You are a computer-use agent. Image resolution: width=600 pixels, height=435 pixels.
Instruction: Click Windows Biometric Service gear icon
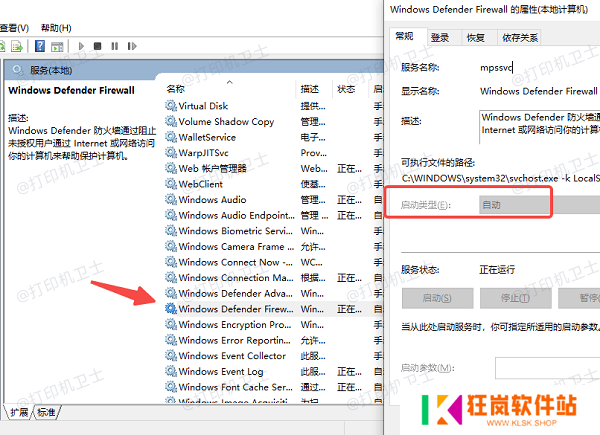pyautogui.click(x=171, y=231)
